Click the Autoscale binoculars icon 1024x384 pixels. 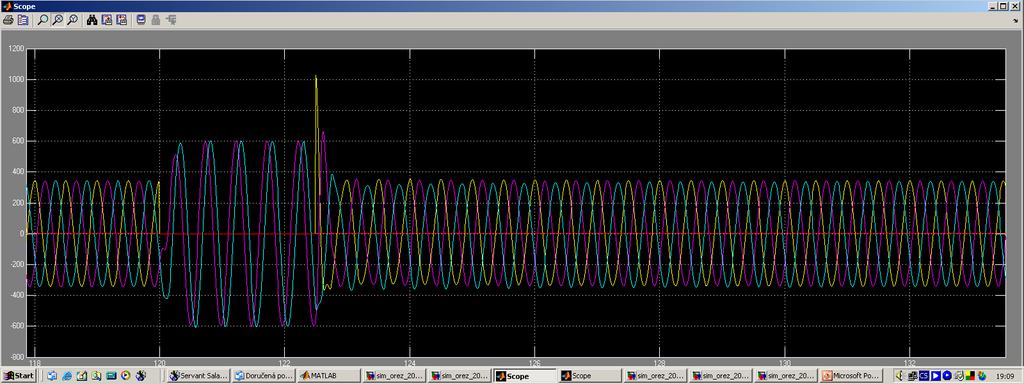[x=92, y=20]
